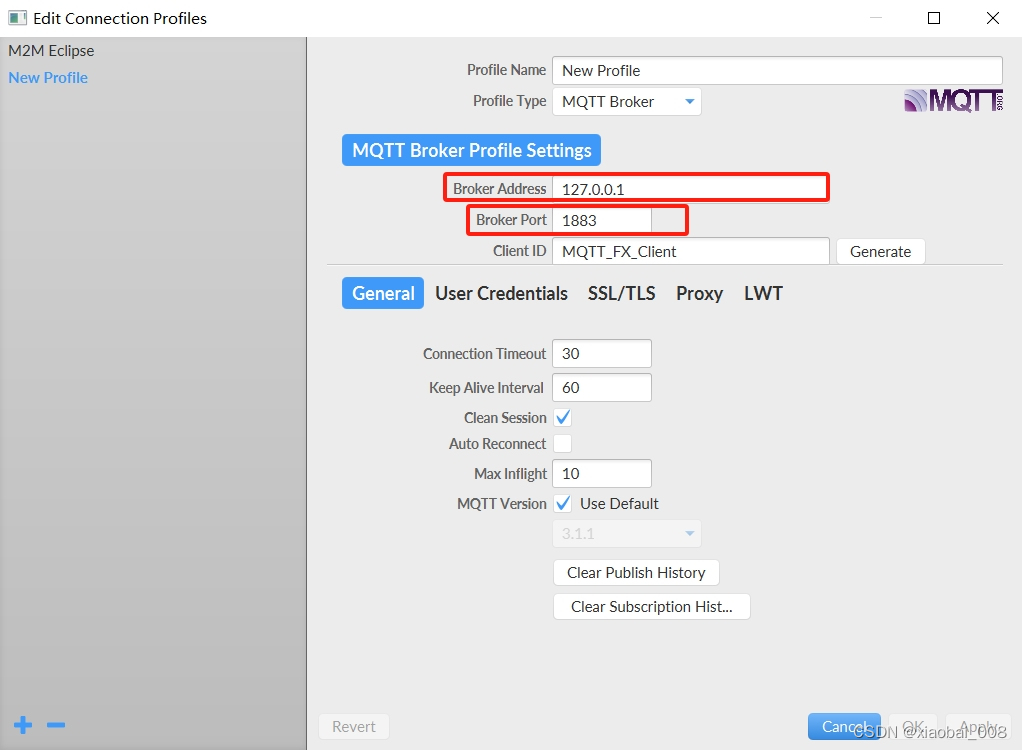Click the minus icon to remove the profile

tap(55, 725)
